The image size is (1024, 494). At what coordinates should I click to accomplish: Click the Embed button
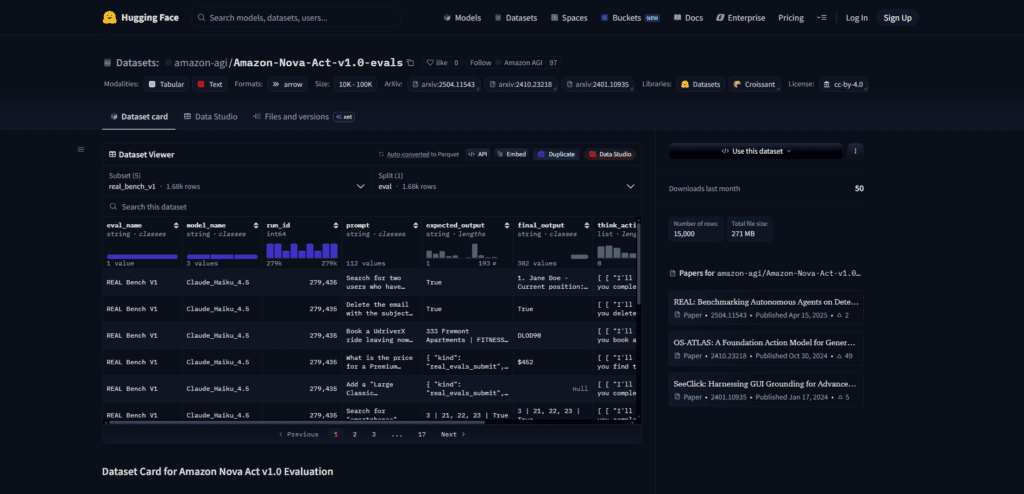tap(511, 154)
